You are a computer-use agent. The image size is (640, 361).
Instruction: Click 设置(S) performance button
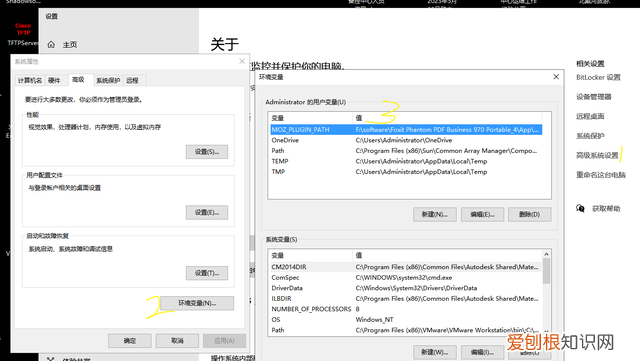coord(207,152)
